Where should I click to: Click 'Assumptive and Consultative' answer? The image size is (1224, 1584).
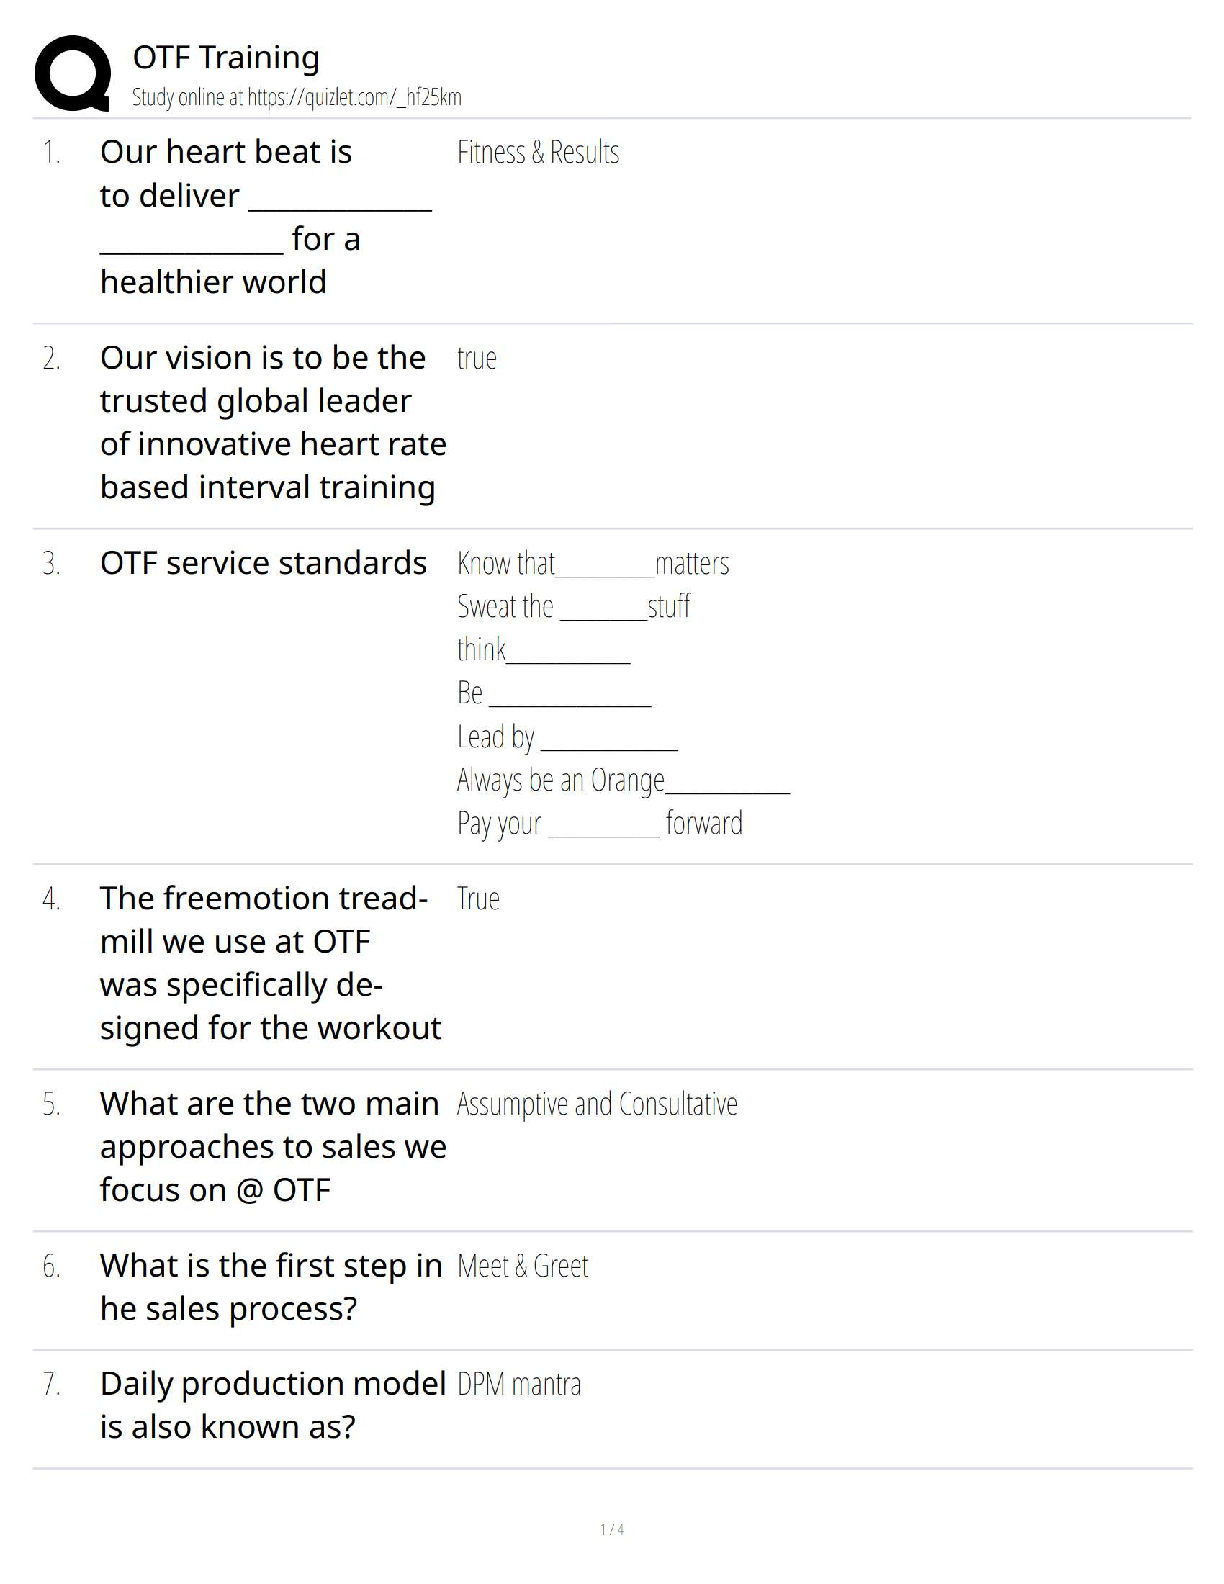[597, 1105]
